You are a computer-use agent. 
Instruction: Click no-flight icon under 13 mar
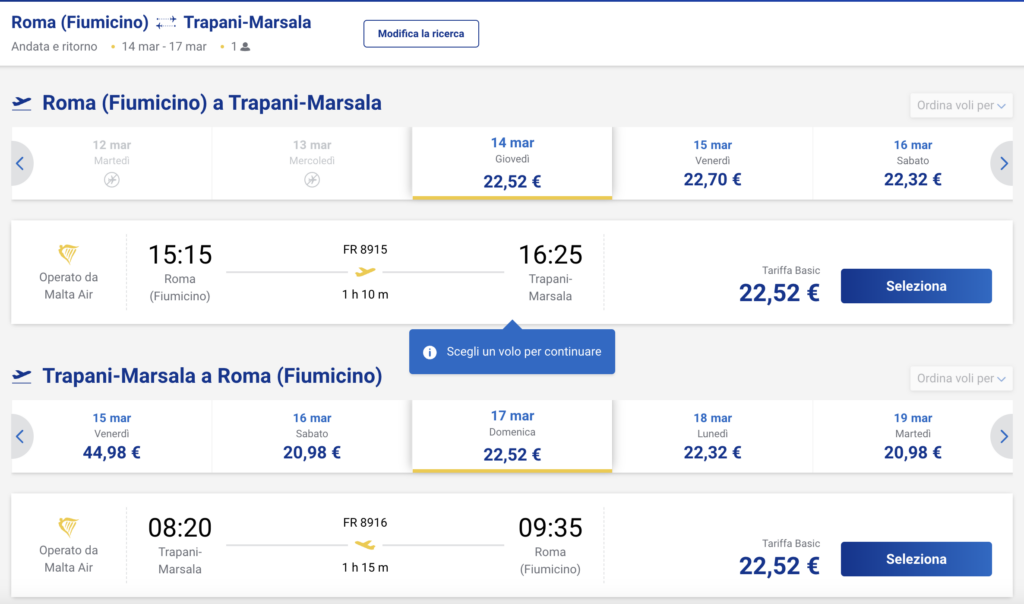coord(312,180)
